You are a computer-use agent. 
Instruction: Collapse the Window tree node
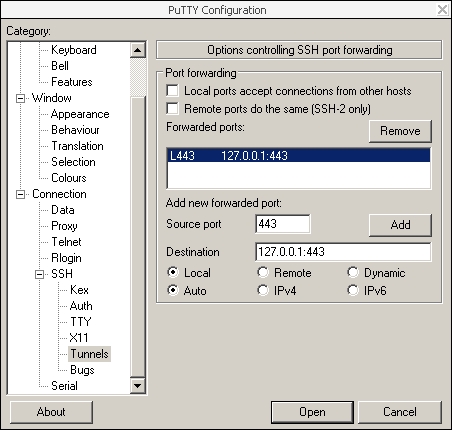(21, 98)
